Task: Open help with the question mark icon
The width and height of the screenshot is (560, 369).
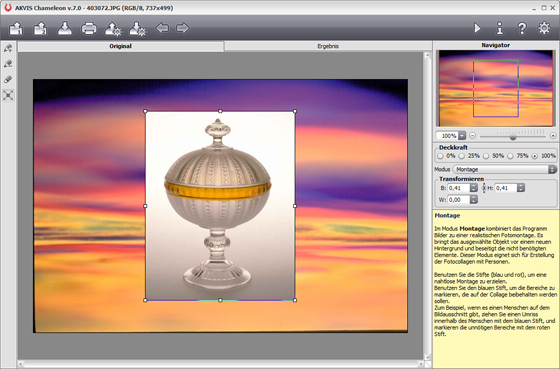Action: click(522, 28)
